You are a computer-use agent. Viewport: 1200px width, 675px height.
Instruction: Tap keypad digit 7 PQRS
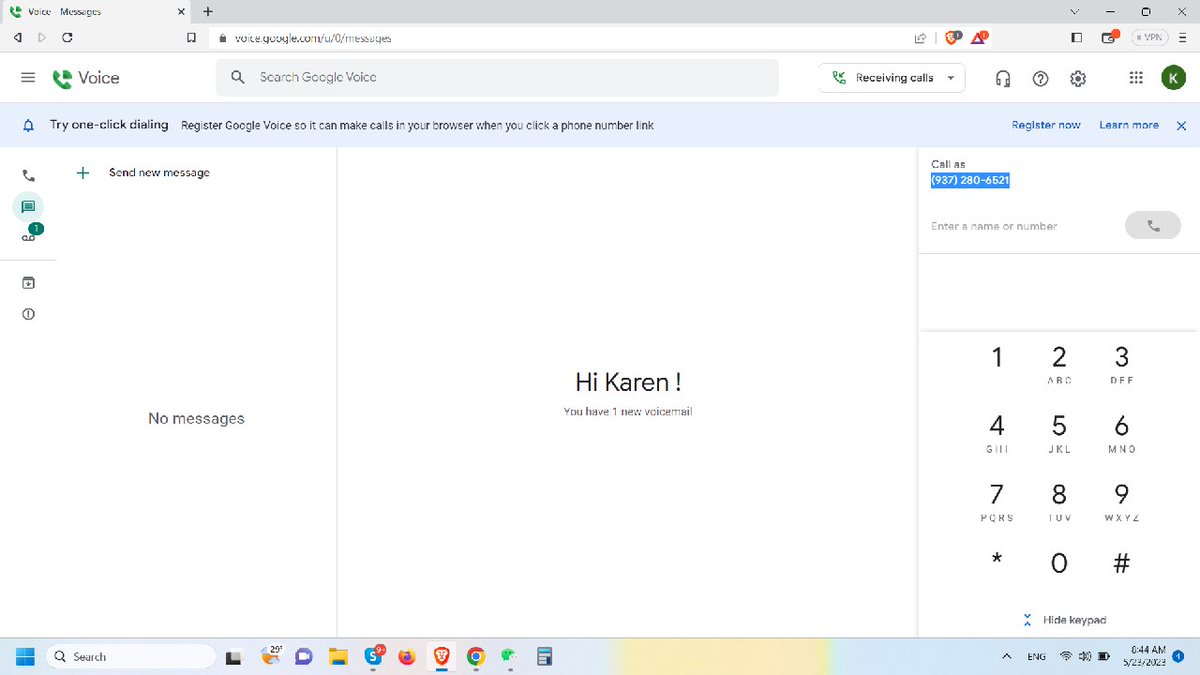[997, 502]
